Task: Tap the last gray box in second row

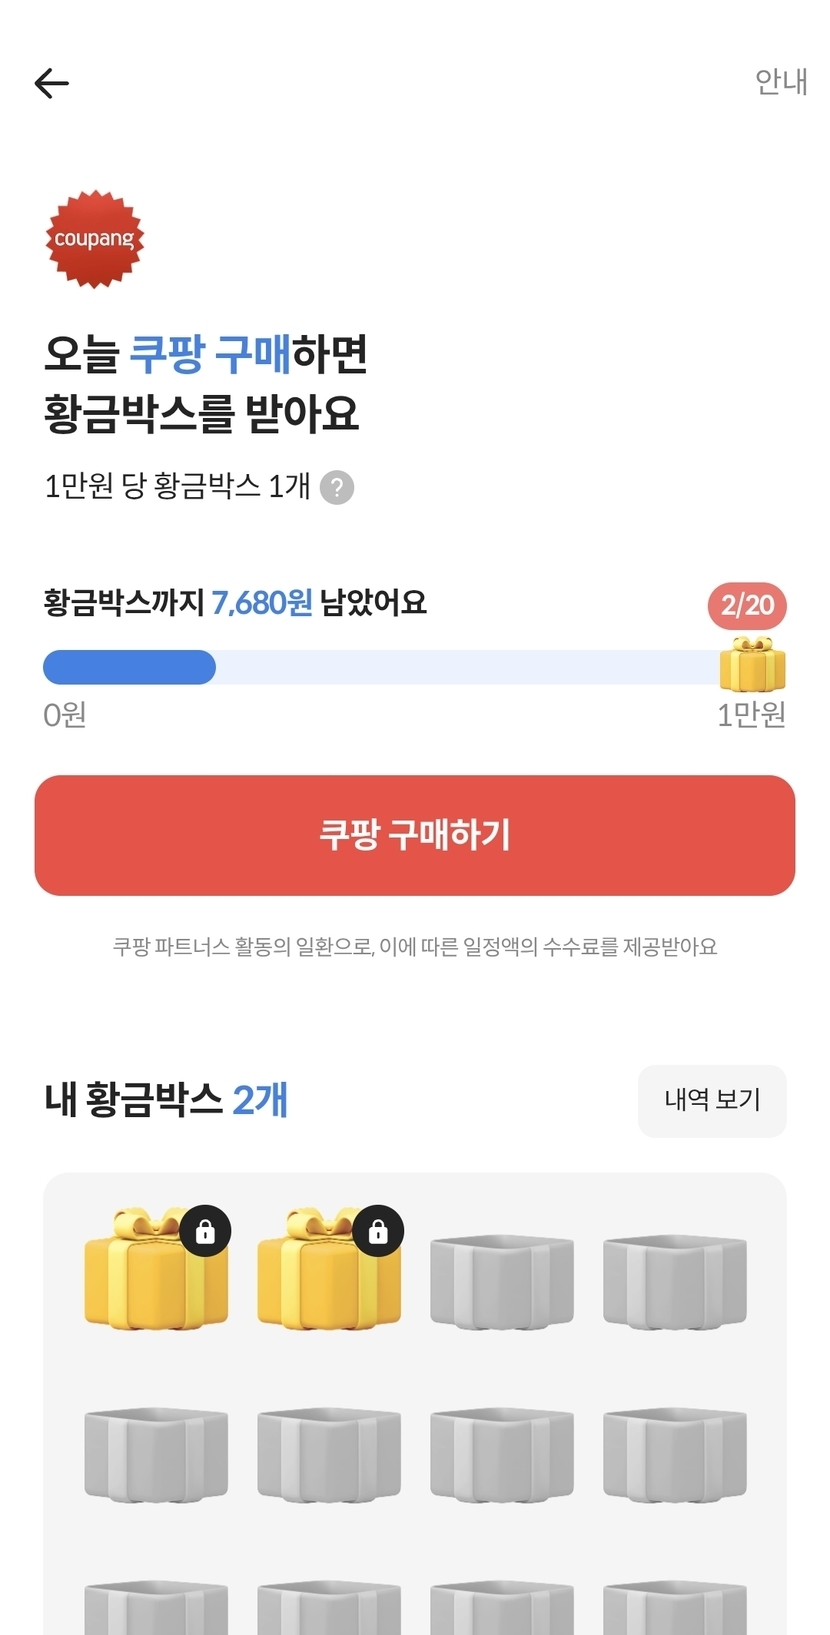Action: tap(675, 1455)
